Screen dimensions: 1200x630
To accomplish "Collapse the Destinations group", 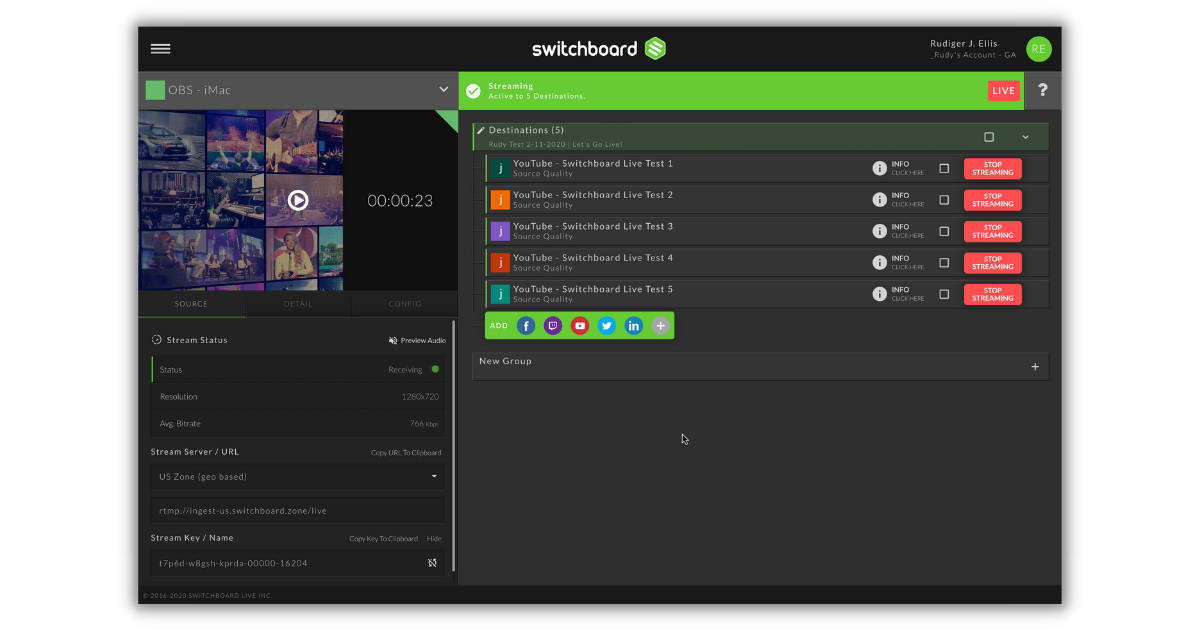I will coord(1024,135).
